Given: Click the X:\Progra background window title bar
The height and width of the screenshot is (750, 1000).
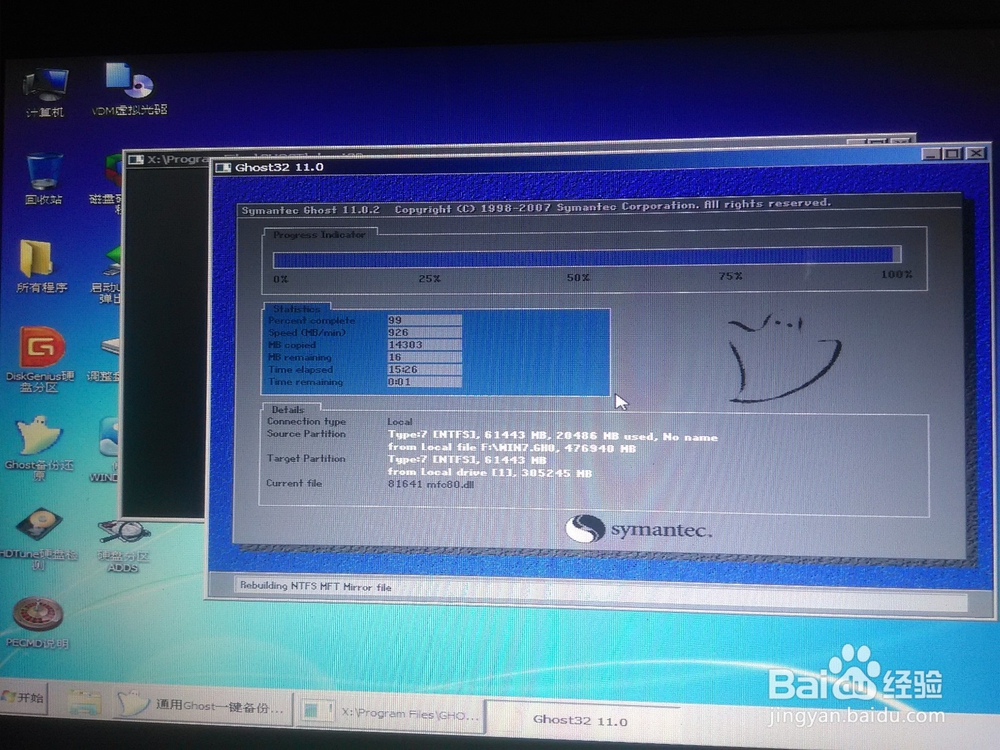Looking at the screenshot, I should (x=169, y=159).
